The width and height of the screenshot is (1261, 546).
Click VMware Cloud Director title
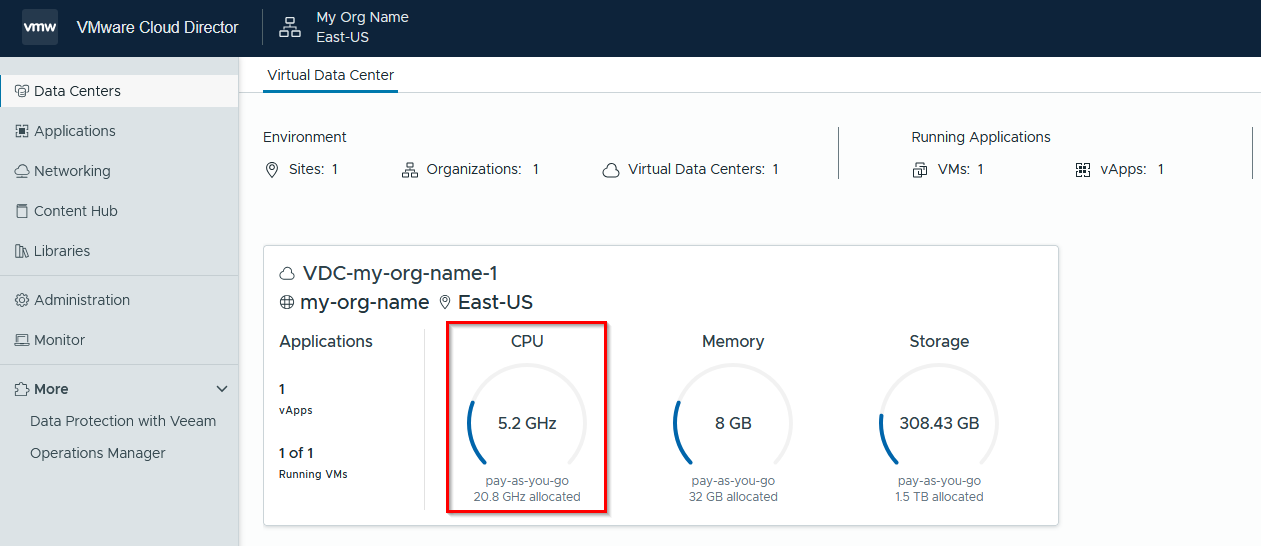(158, 28)
